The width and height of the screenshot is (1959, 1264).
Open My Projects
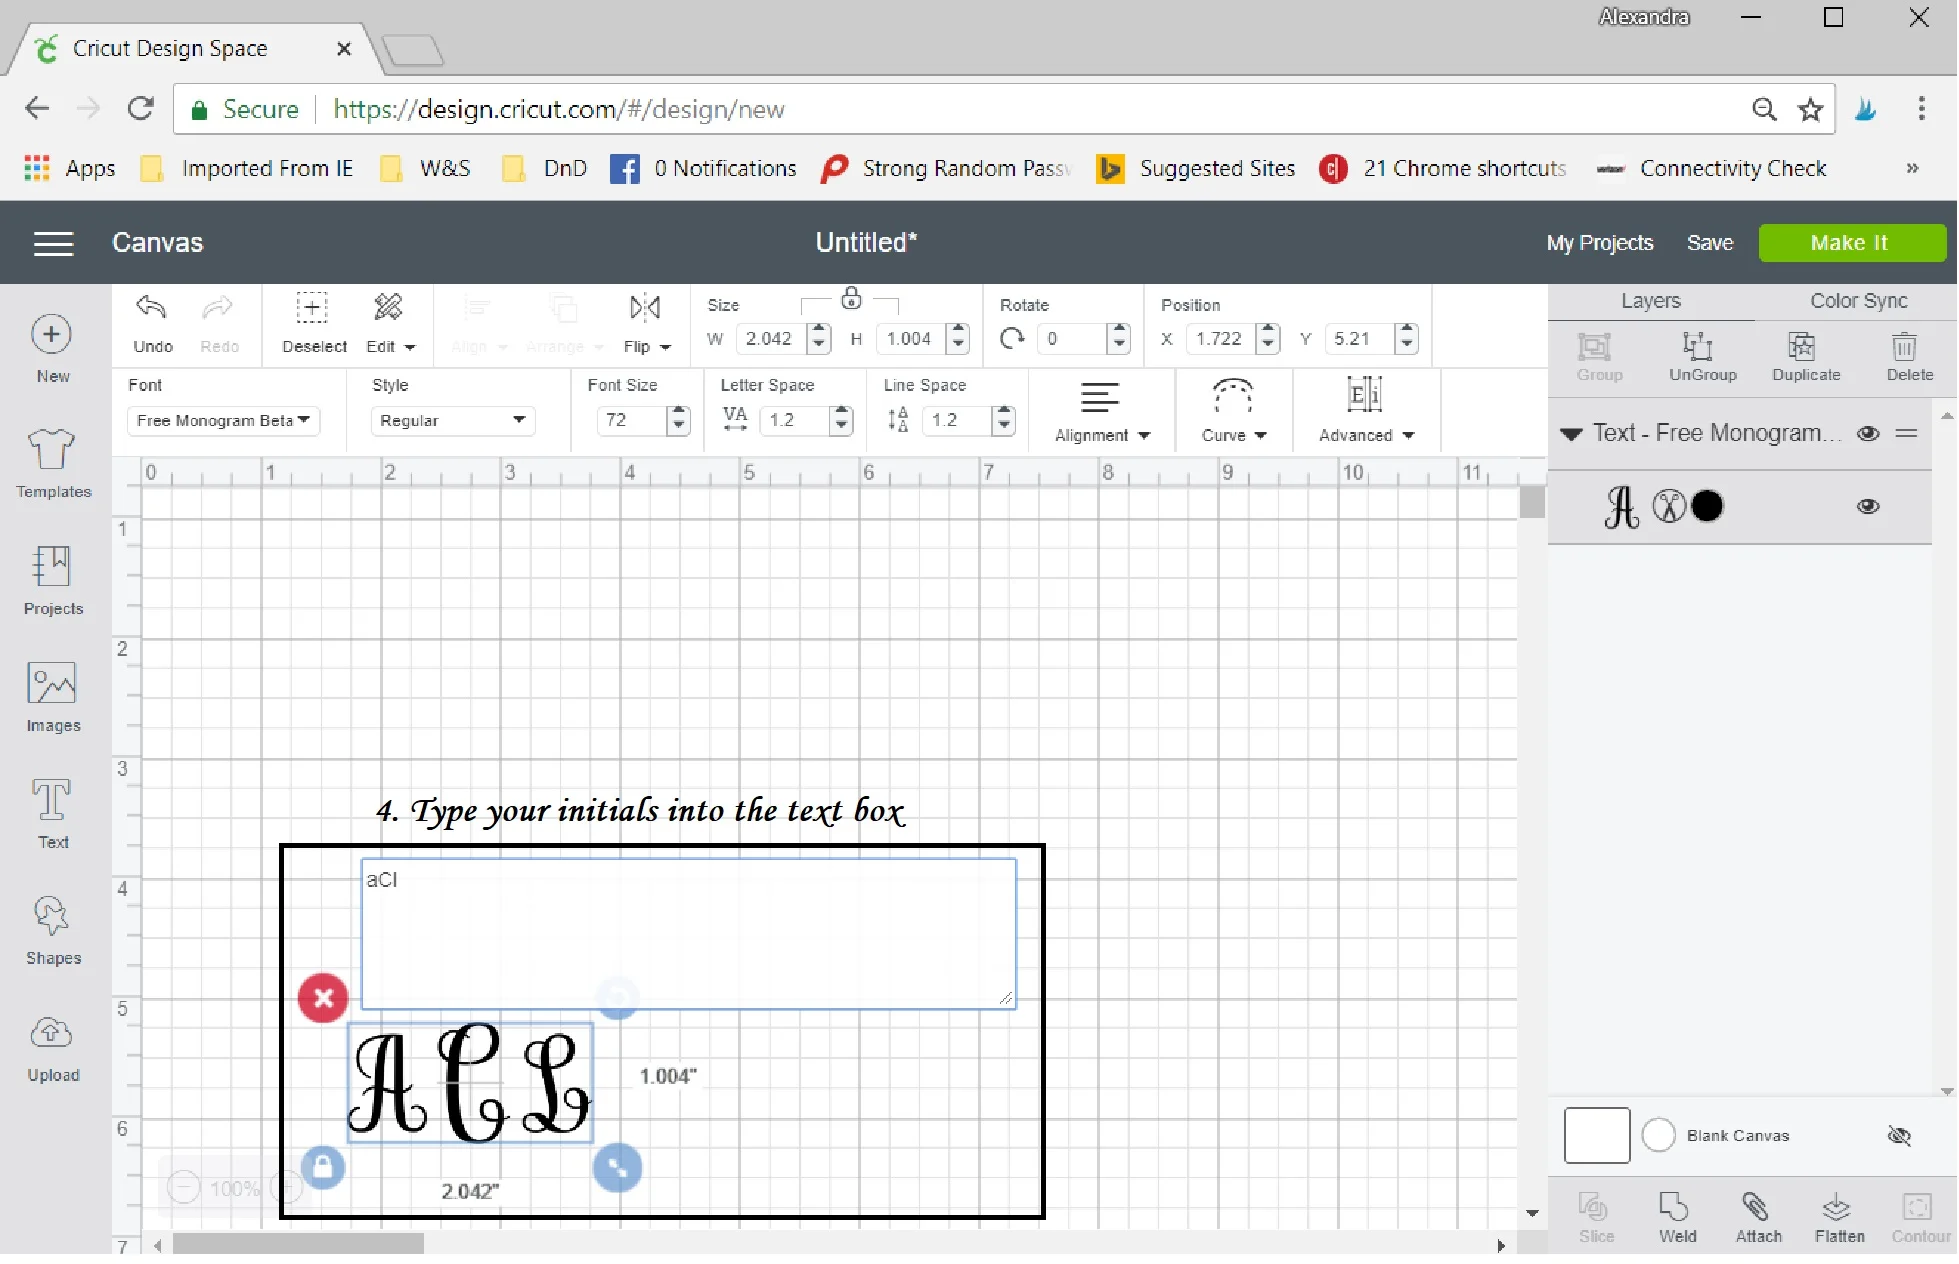pos(1599,243)
